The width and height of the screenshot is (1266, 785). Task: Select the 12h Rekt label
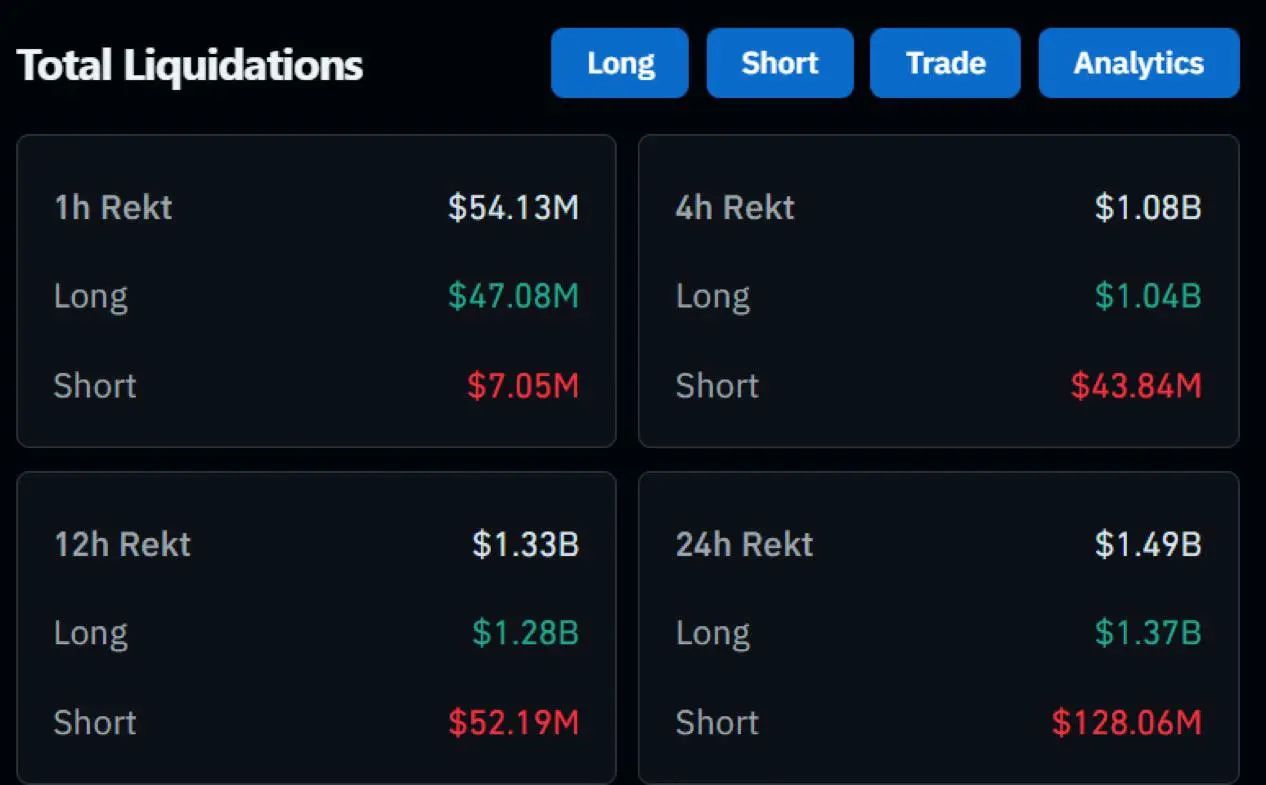[x=122, y=545]
